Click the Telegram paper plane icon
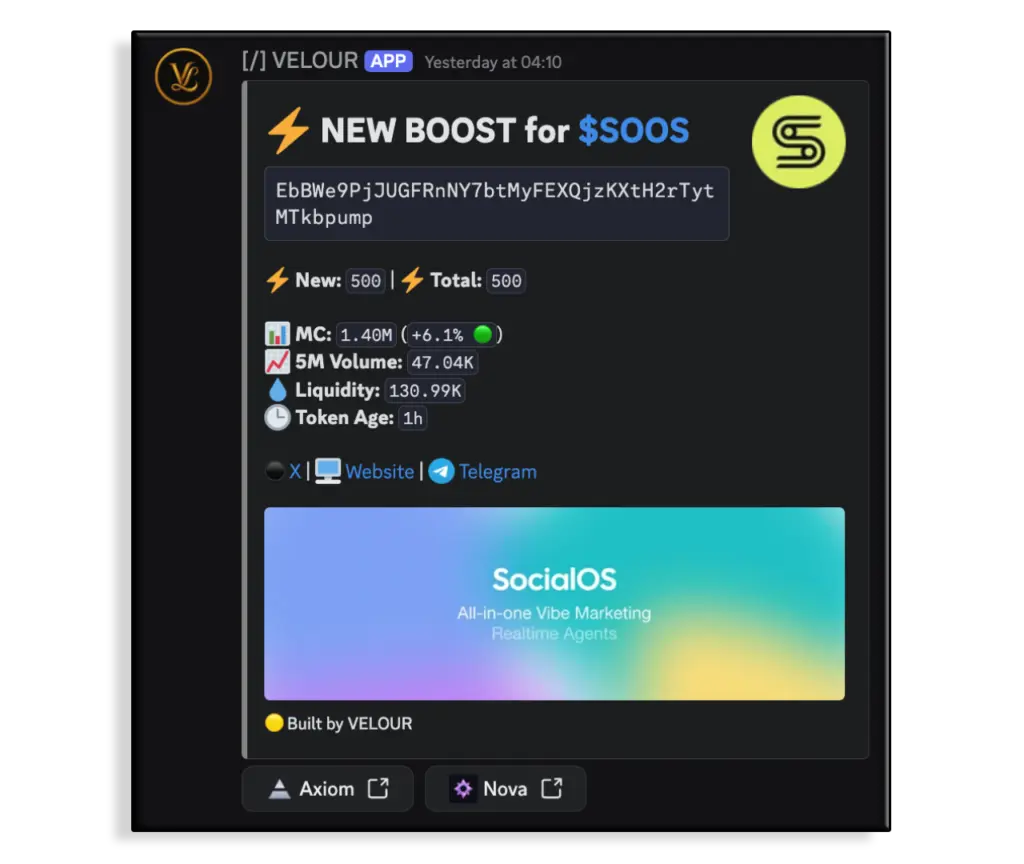The width and height of the screenshot is (1024, 864). [x=441, y=471]
